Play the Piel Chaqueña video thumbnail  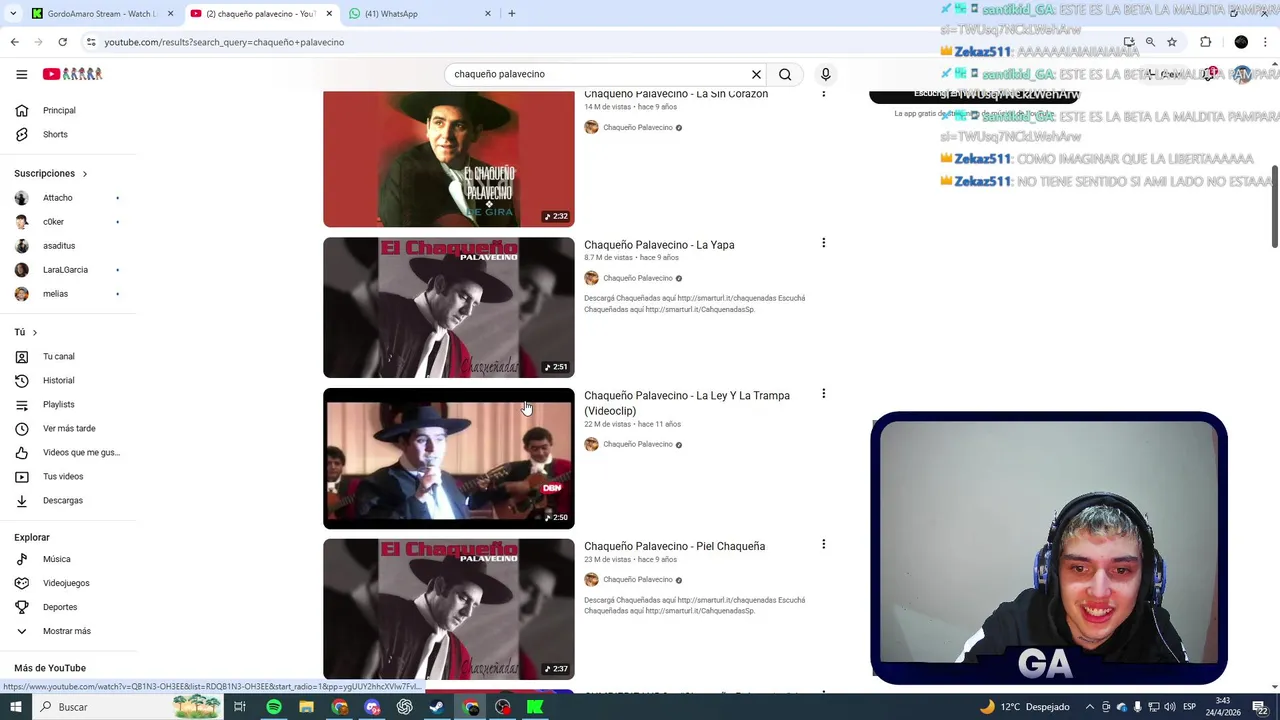click(x=449, y=609)
